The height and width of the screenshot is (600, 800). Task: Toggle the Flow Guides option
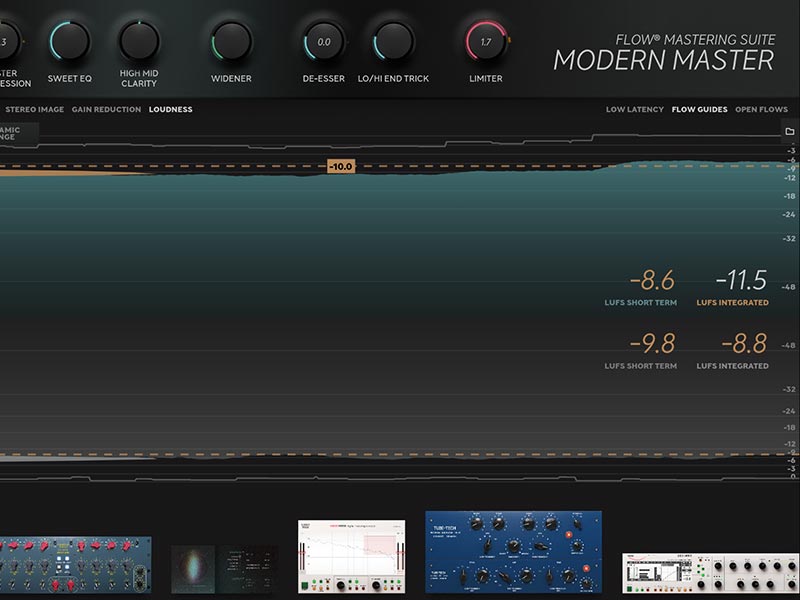click(x=697, y=109)
